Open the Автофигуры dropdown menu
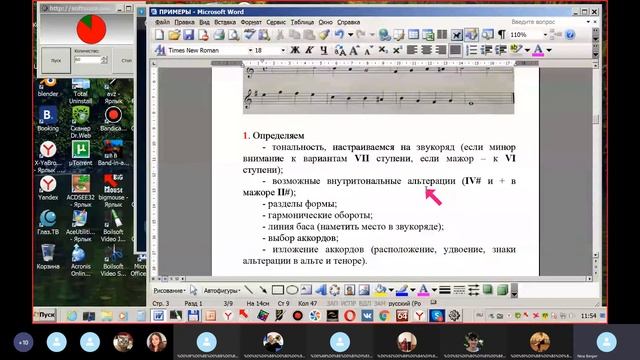The image size is (640, 360). click(222, 291)
